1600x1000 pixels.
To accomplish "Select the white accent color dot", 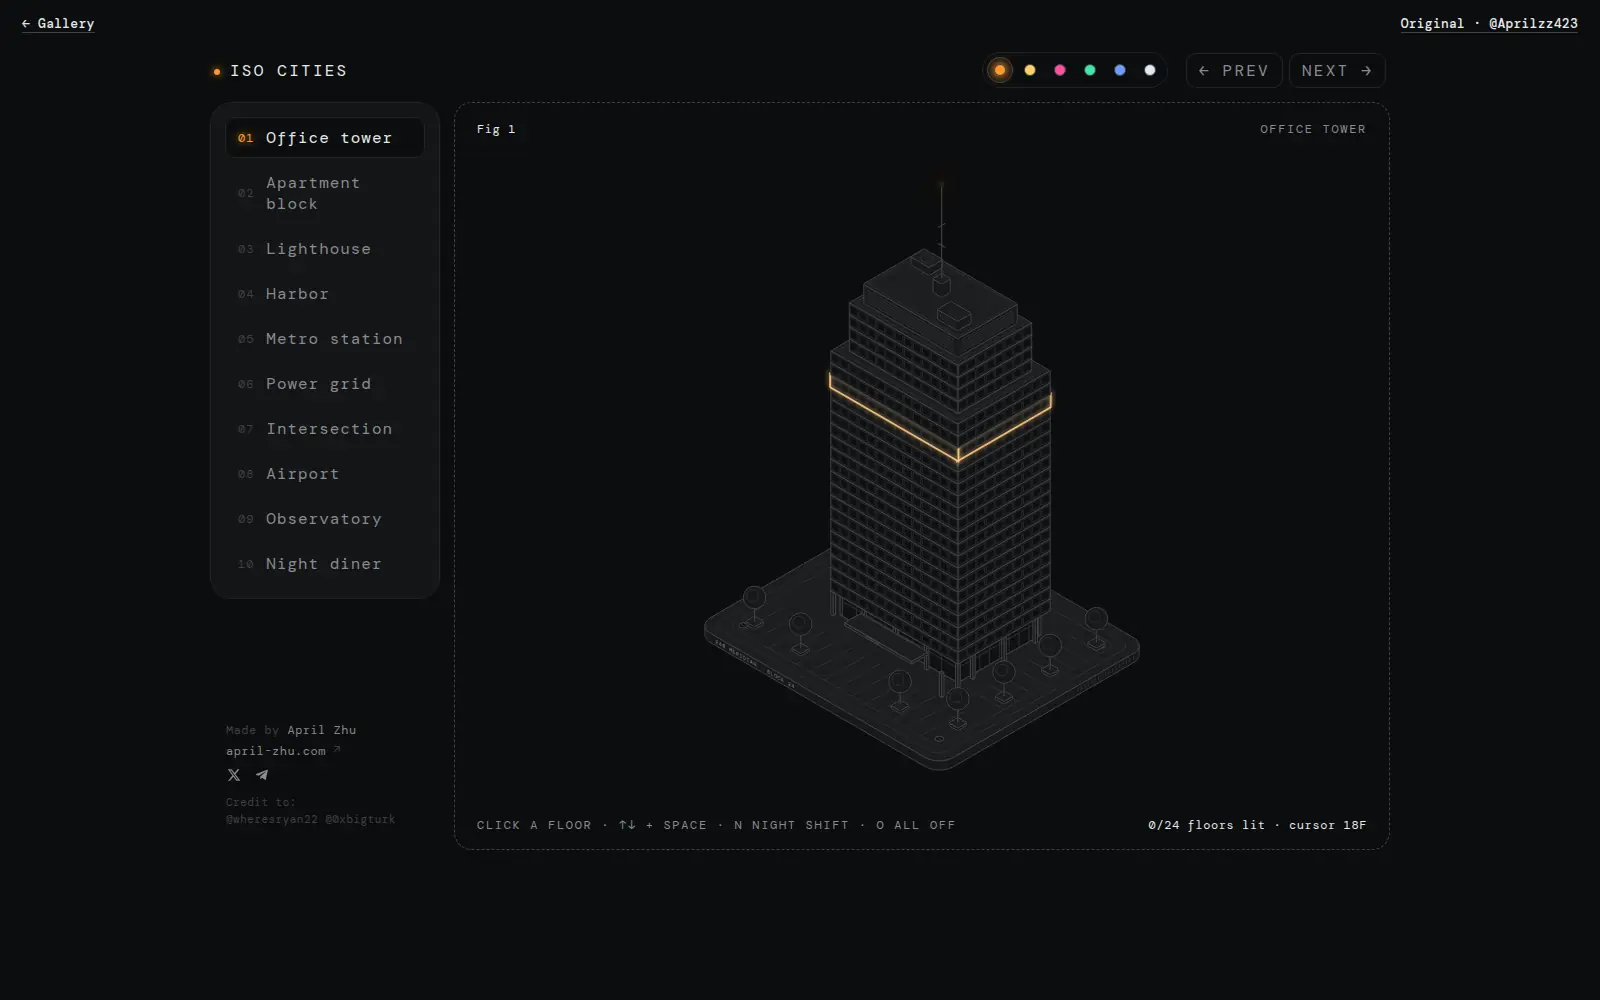I will click(x=1150, y=70).
